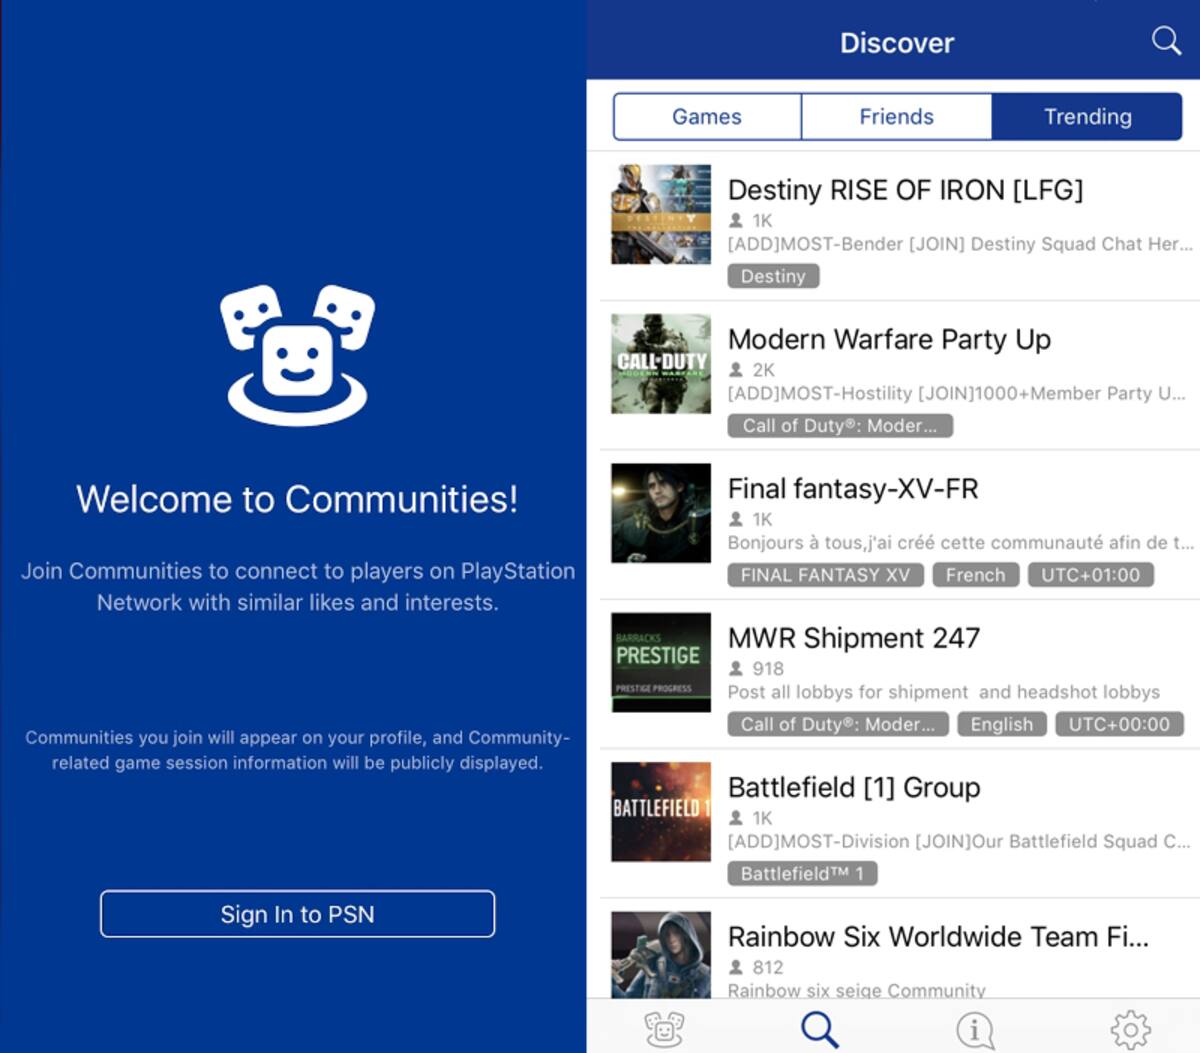
Task: Click the 2K member count
Action: 763,369
